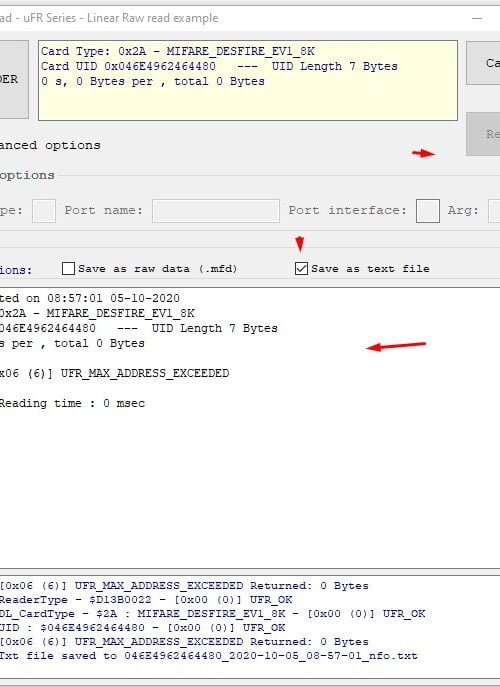The width and height of the screenshot is (500, 687).
Task: Click the button left of the card info box
Action: (x=14, y=79)
